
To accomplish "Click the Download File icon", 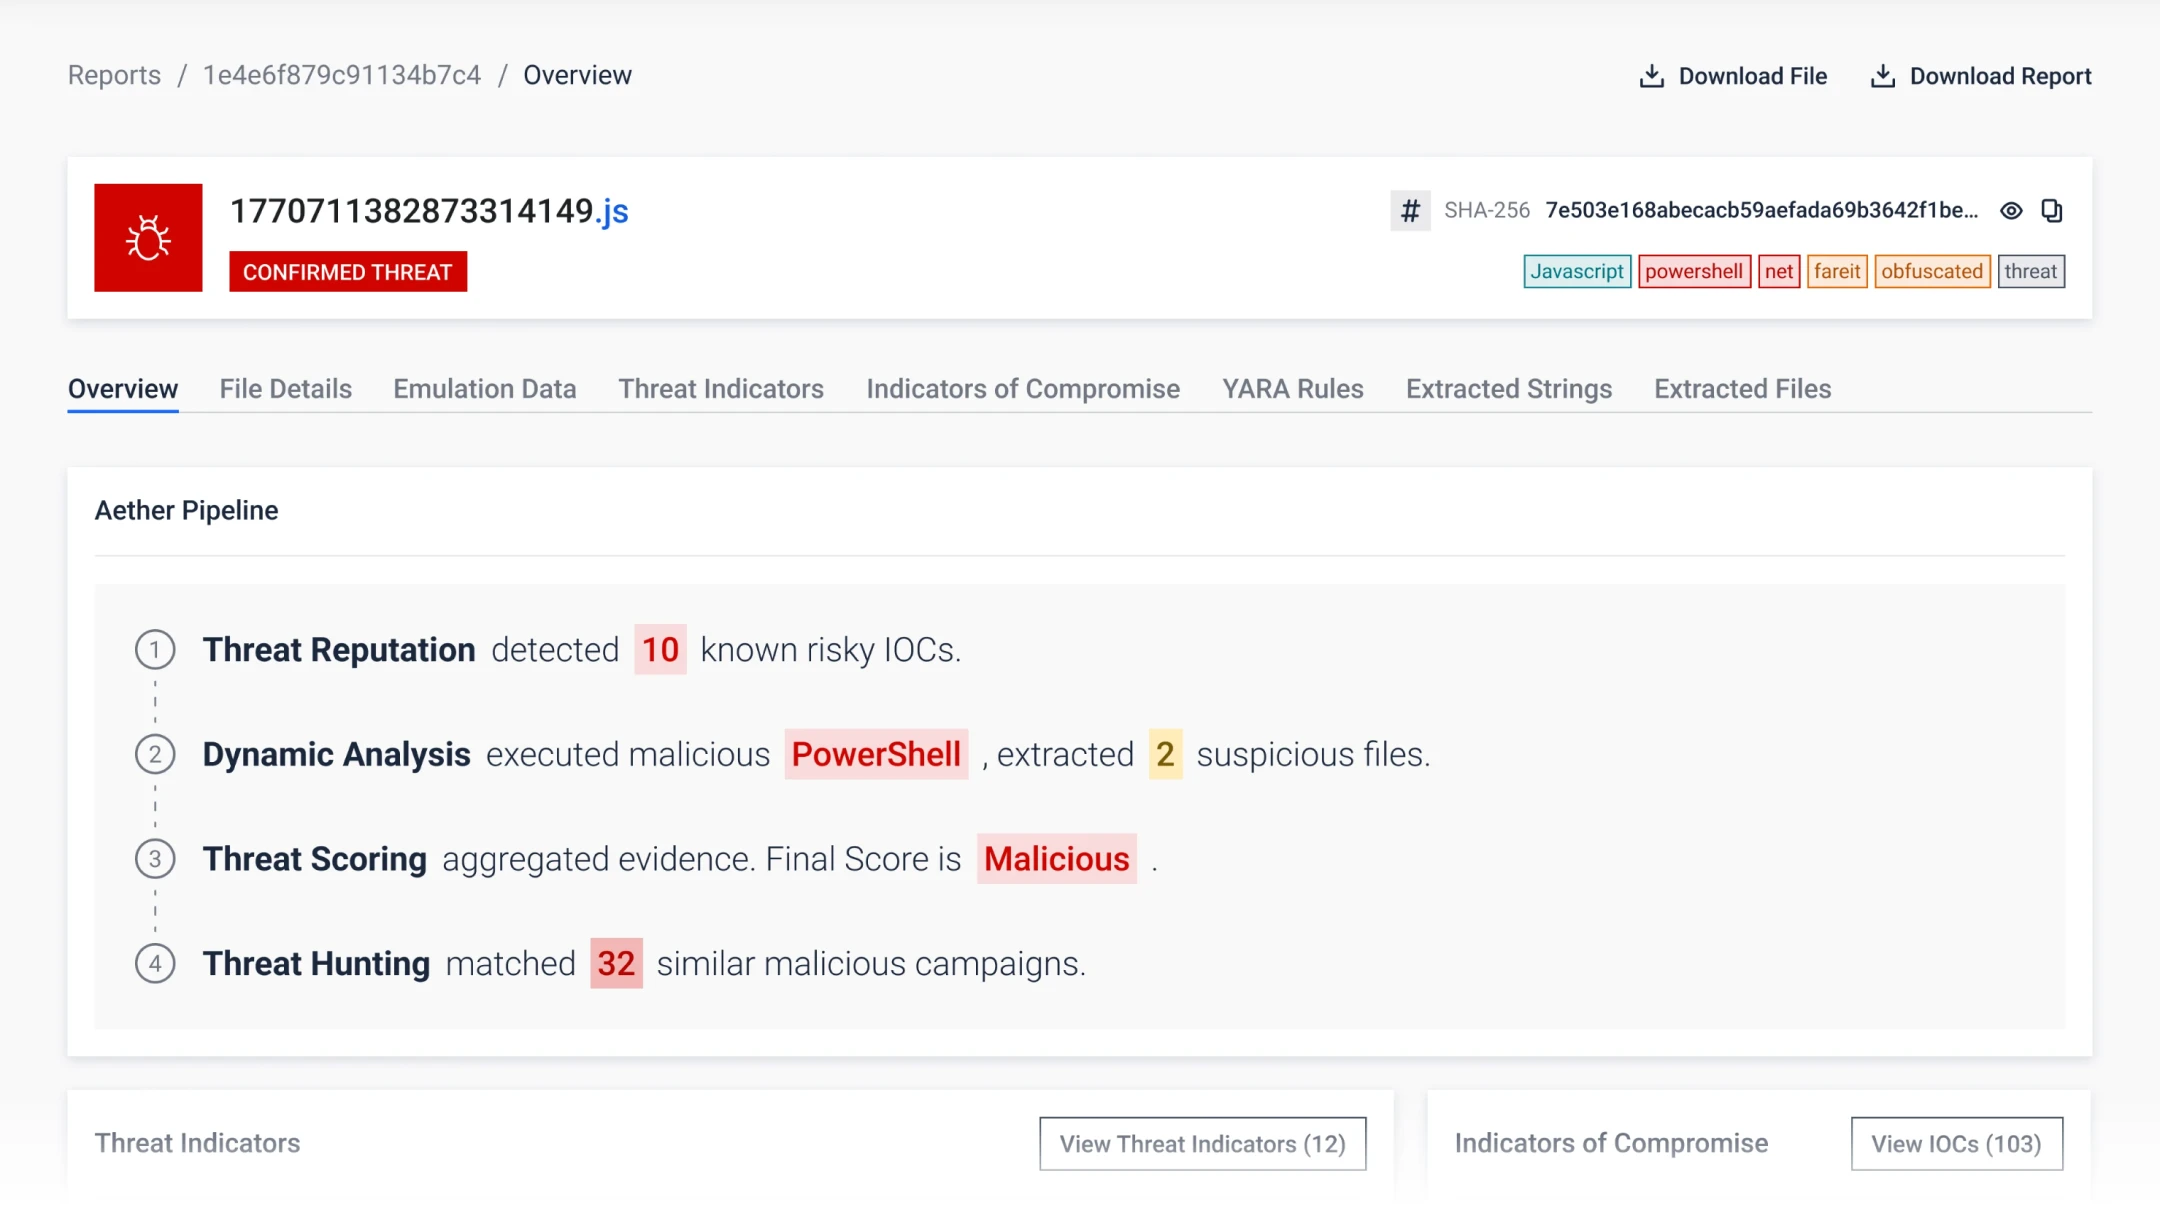I will coord(1652,76).
